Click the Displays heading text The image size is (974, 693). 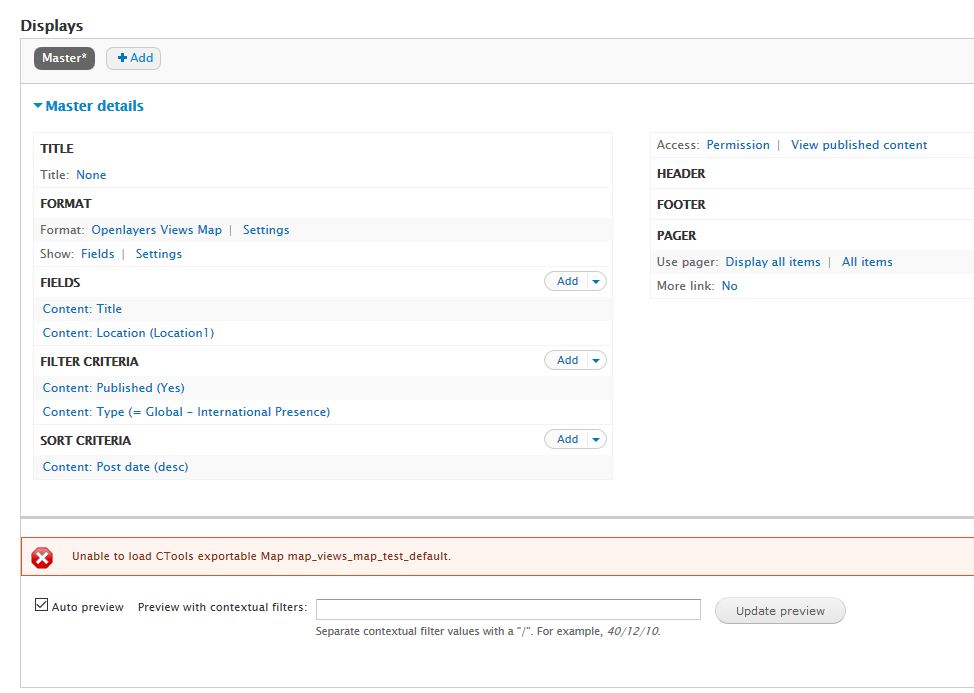click(52, 25)
